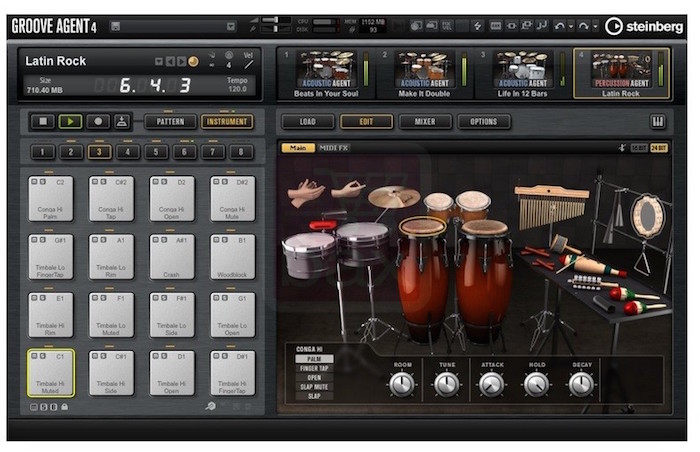Click the lightning bolt icon in toolbar
Screen dimensions: 700x452
[x=477, y=26]
